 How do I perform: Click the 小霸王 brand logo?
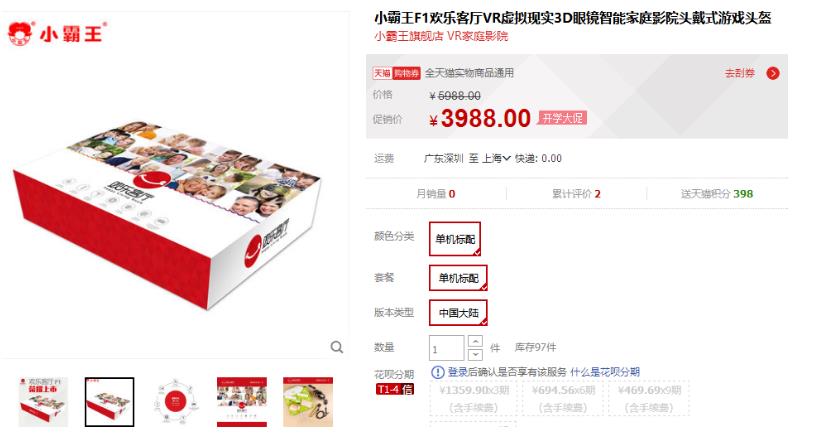(x=57, y=34)
